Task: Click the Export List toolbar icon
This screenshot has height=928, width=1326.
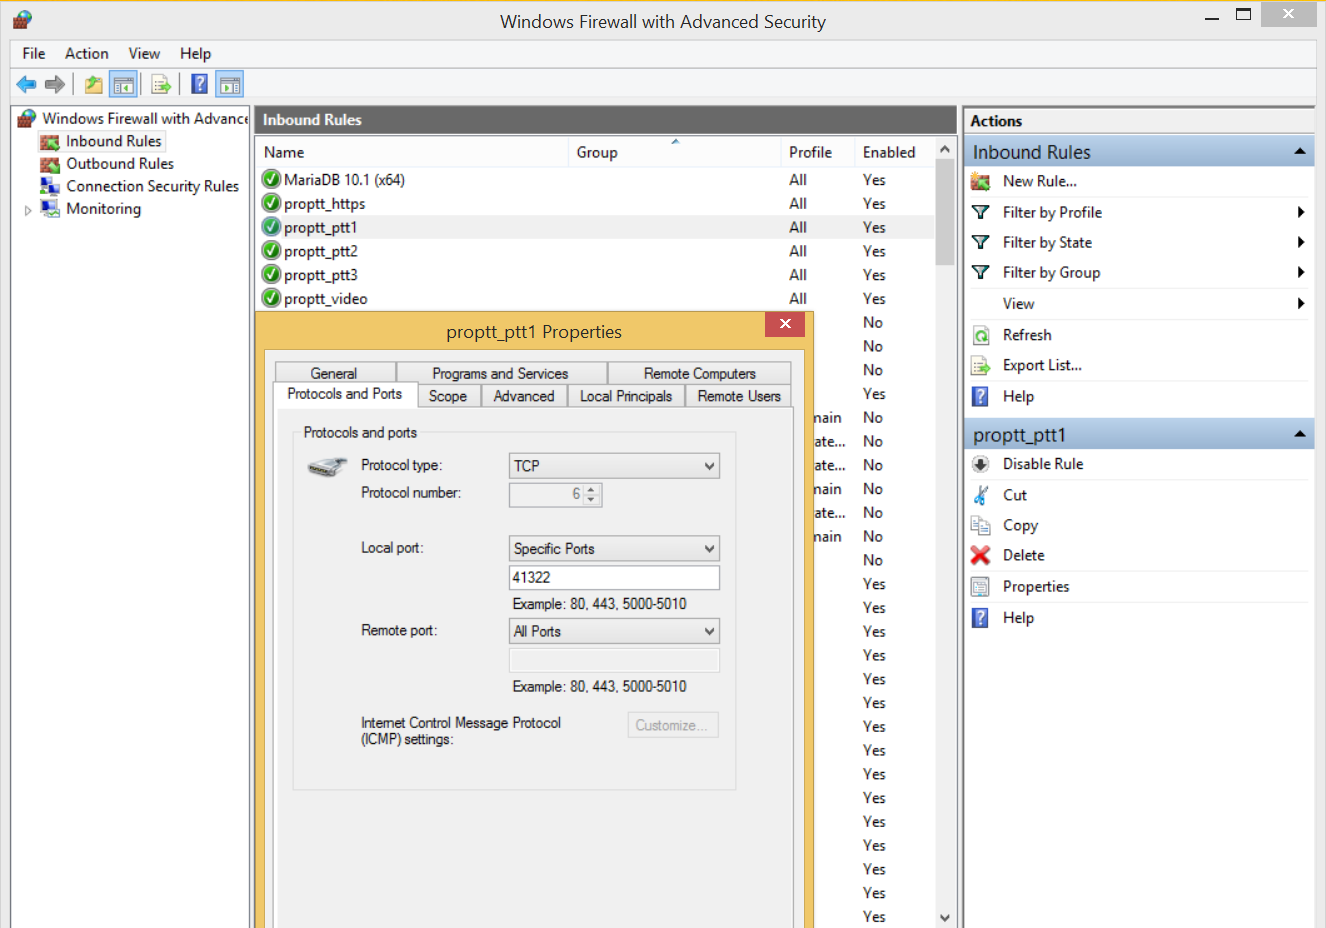Action: (x=161, y=85)
